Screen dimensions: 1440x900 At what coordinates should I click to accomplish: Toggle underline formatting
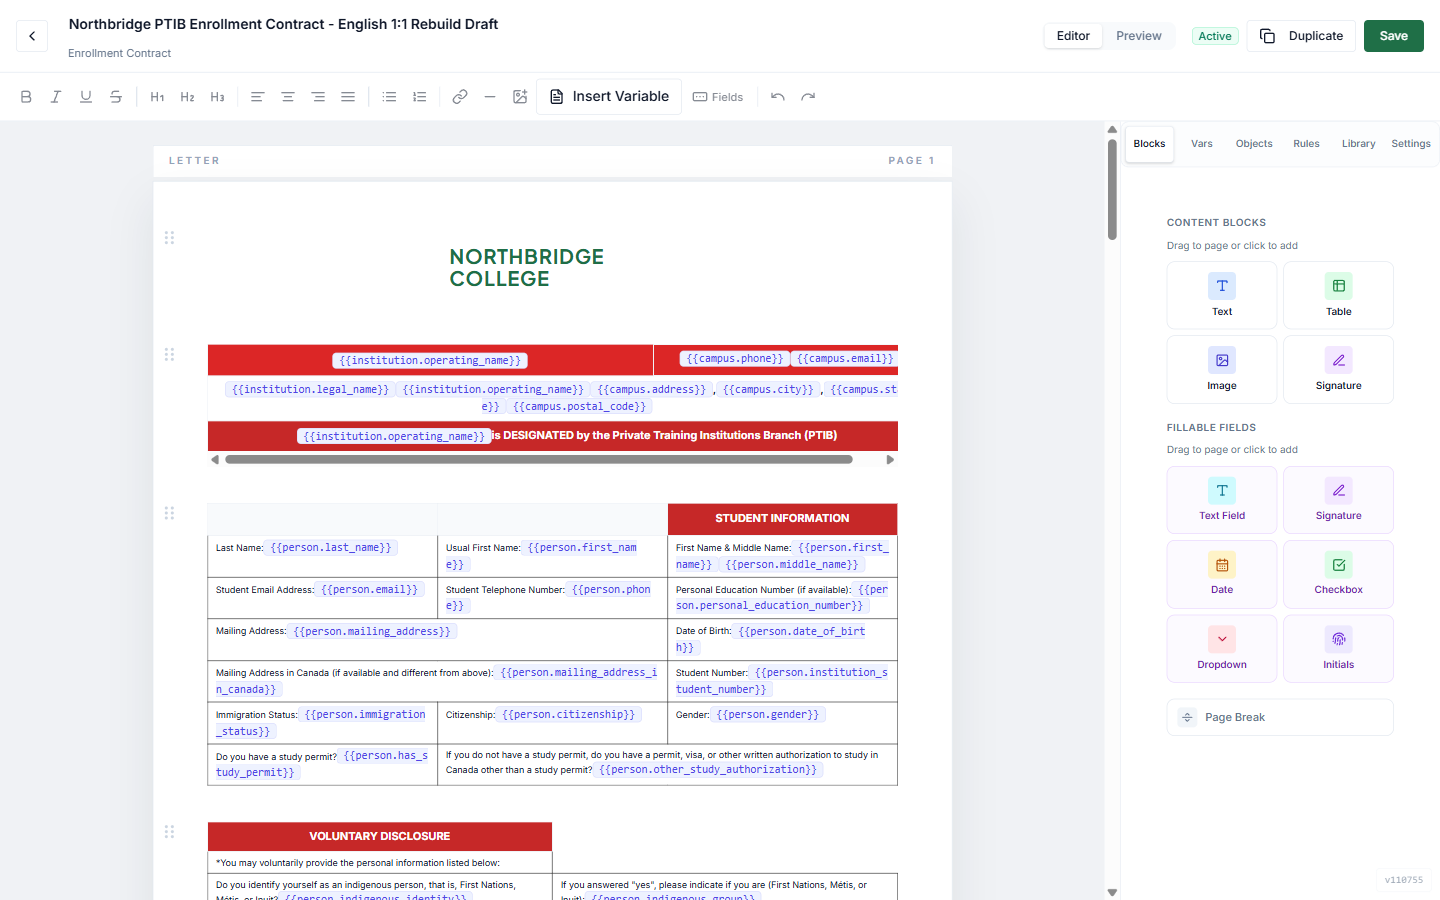86,97
